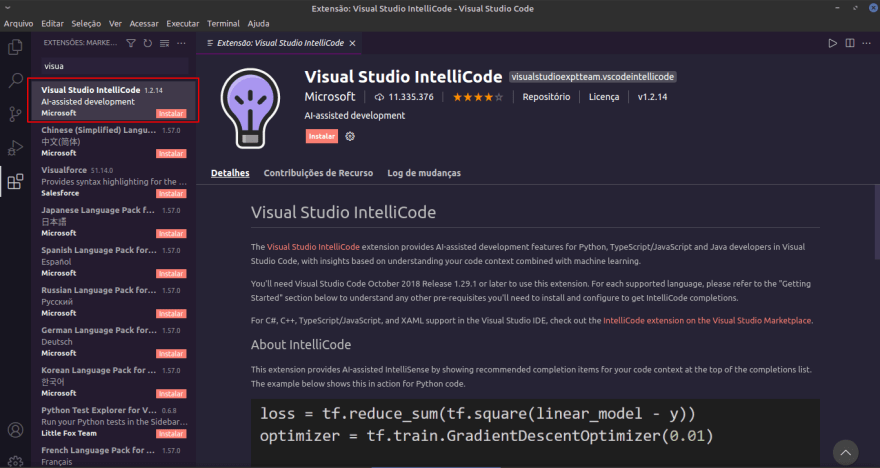The height and width of the screenshot is (468, 880).
Task: Select Visualforce in the extensions list
Action: [x=113, y=181]
